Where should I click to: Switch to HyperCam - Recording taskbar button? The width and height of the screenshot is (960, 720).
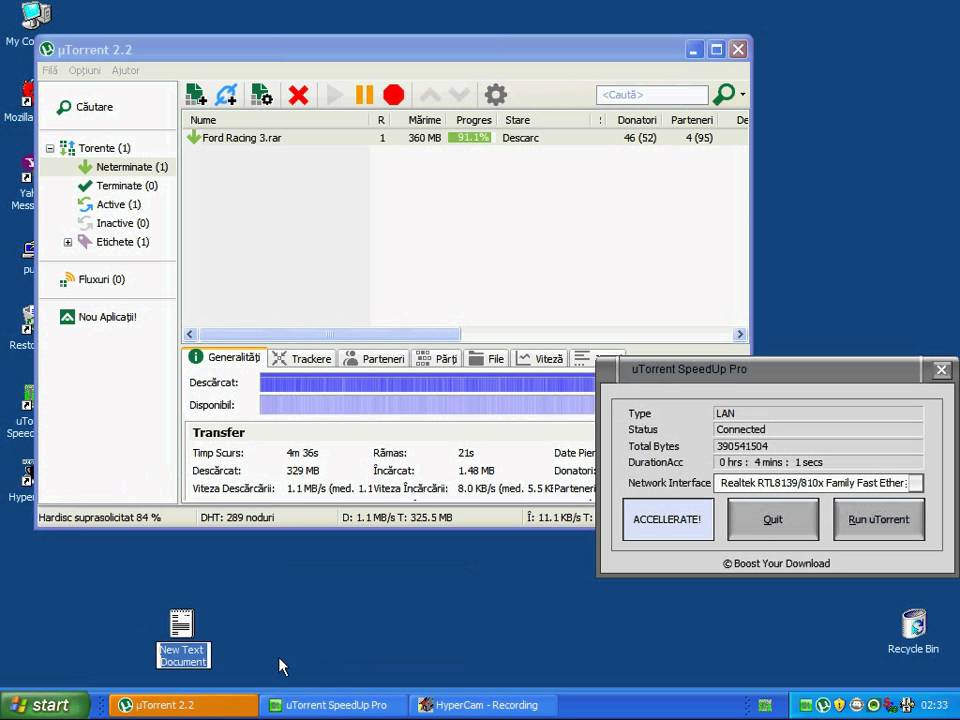(484, 705)
